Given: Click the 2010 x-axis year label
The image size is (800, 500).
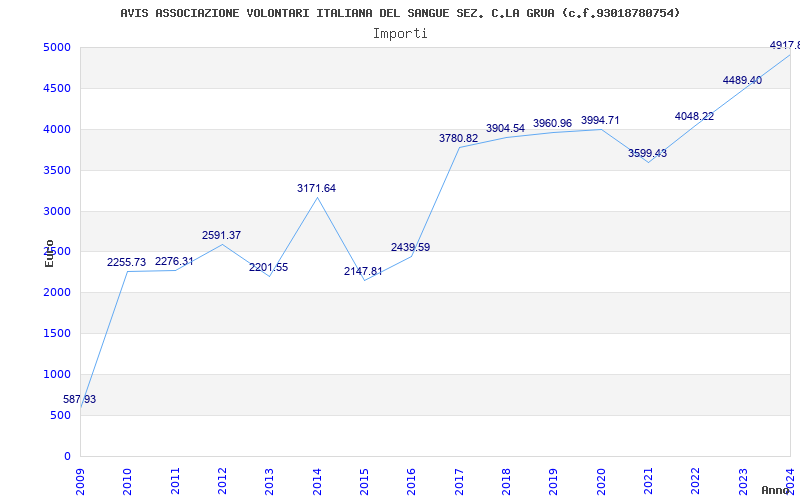Looking at the screenshot, I should (128, 482).
